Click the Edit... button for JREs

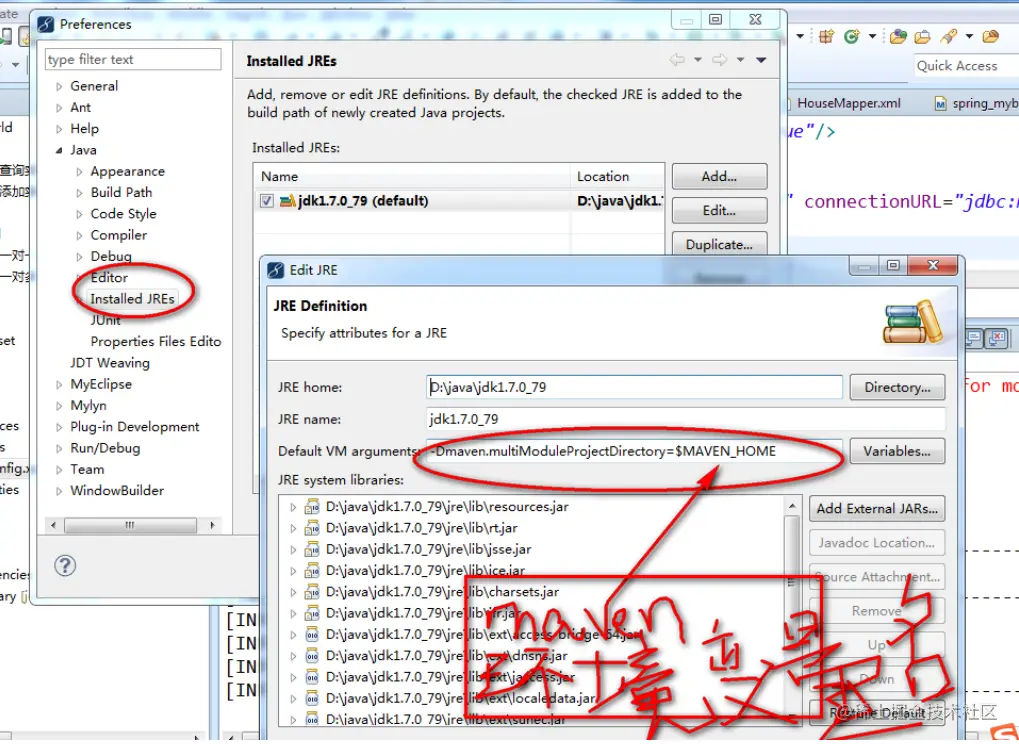coord(719,211)
